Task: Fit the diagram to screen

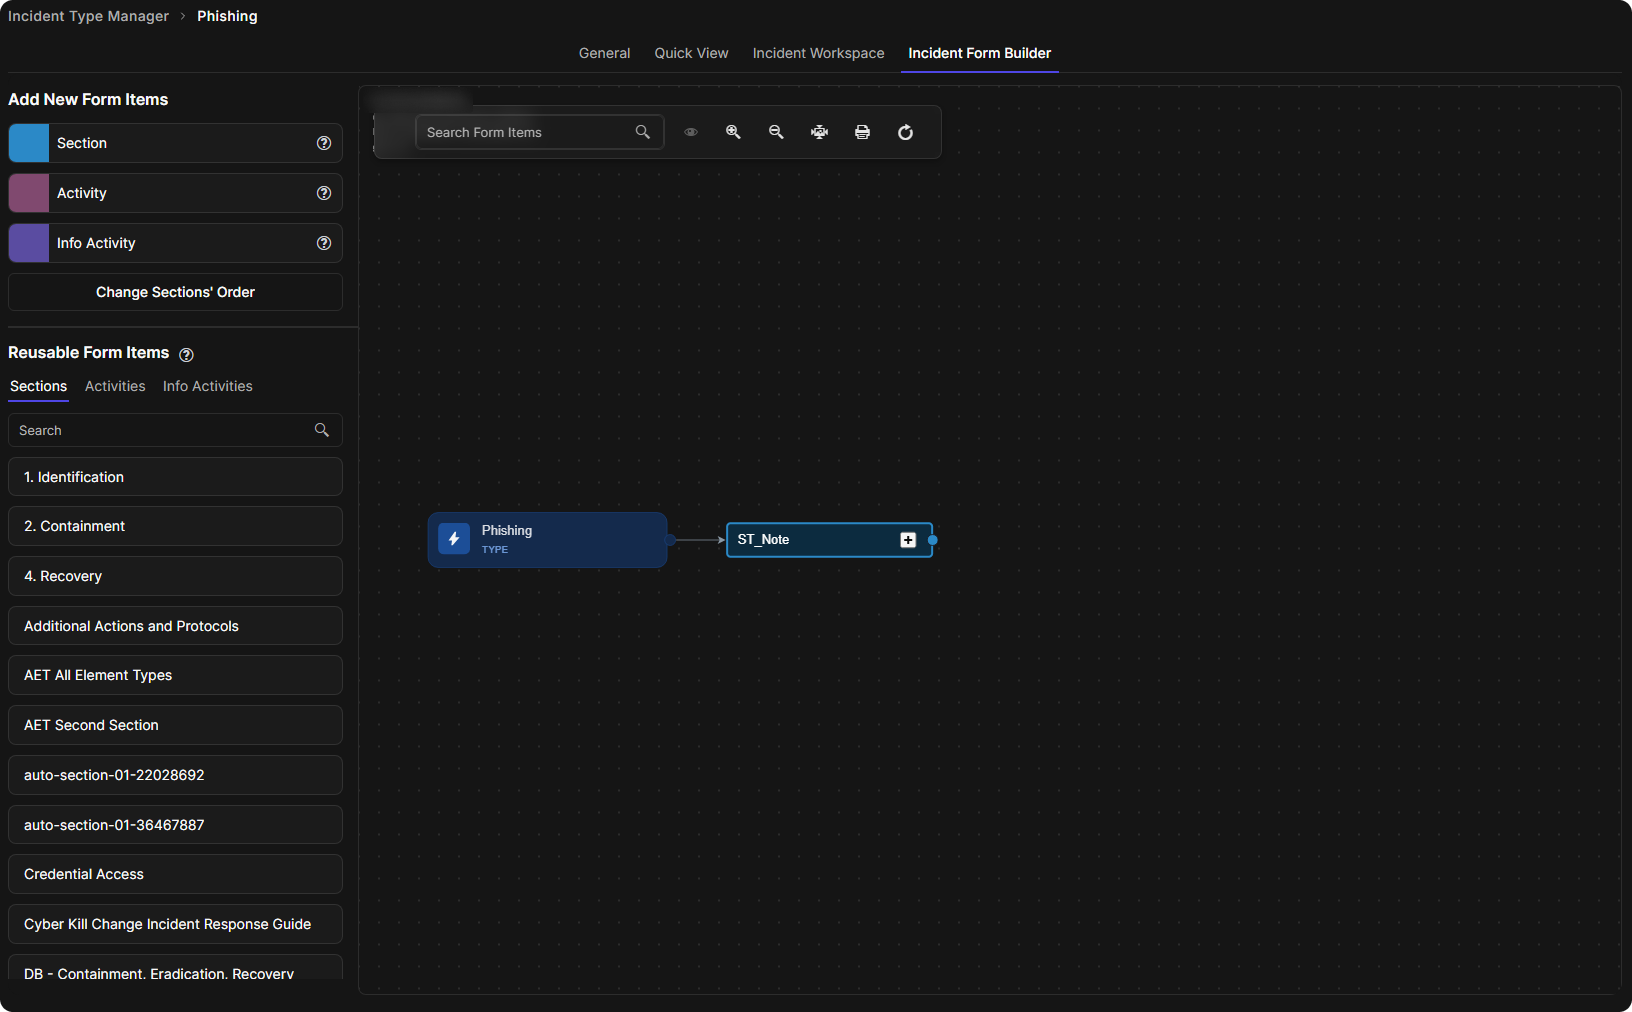Action: pos(819,132)
